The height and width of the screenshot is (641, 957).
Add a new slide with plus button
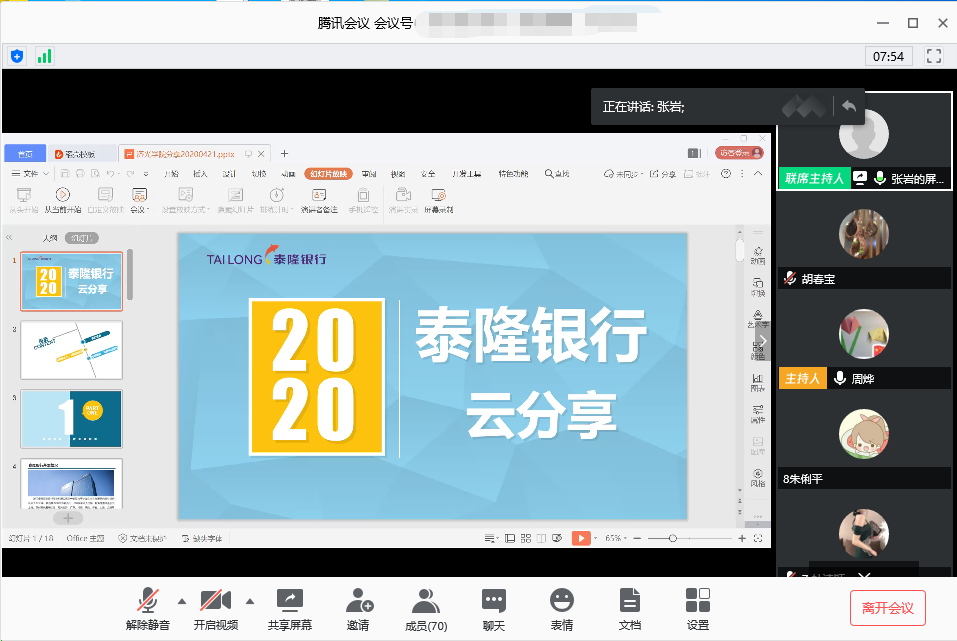(x=68, y=518)
